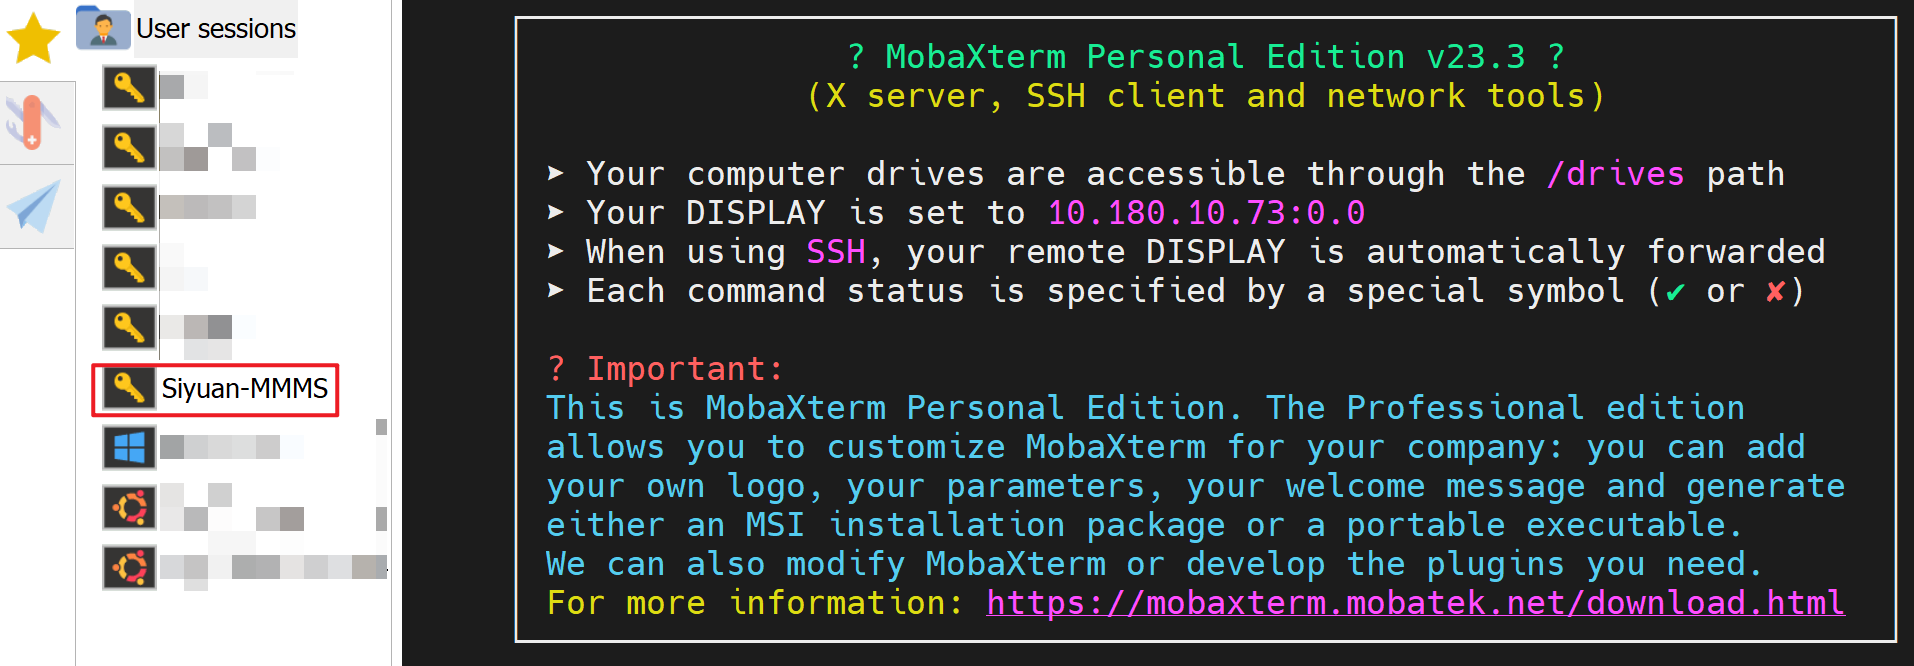Click the key icon just above Siyuan-MMMS
1914x666 pixels.
coord(129,328)
